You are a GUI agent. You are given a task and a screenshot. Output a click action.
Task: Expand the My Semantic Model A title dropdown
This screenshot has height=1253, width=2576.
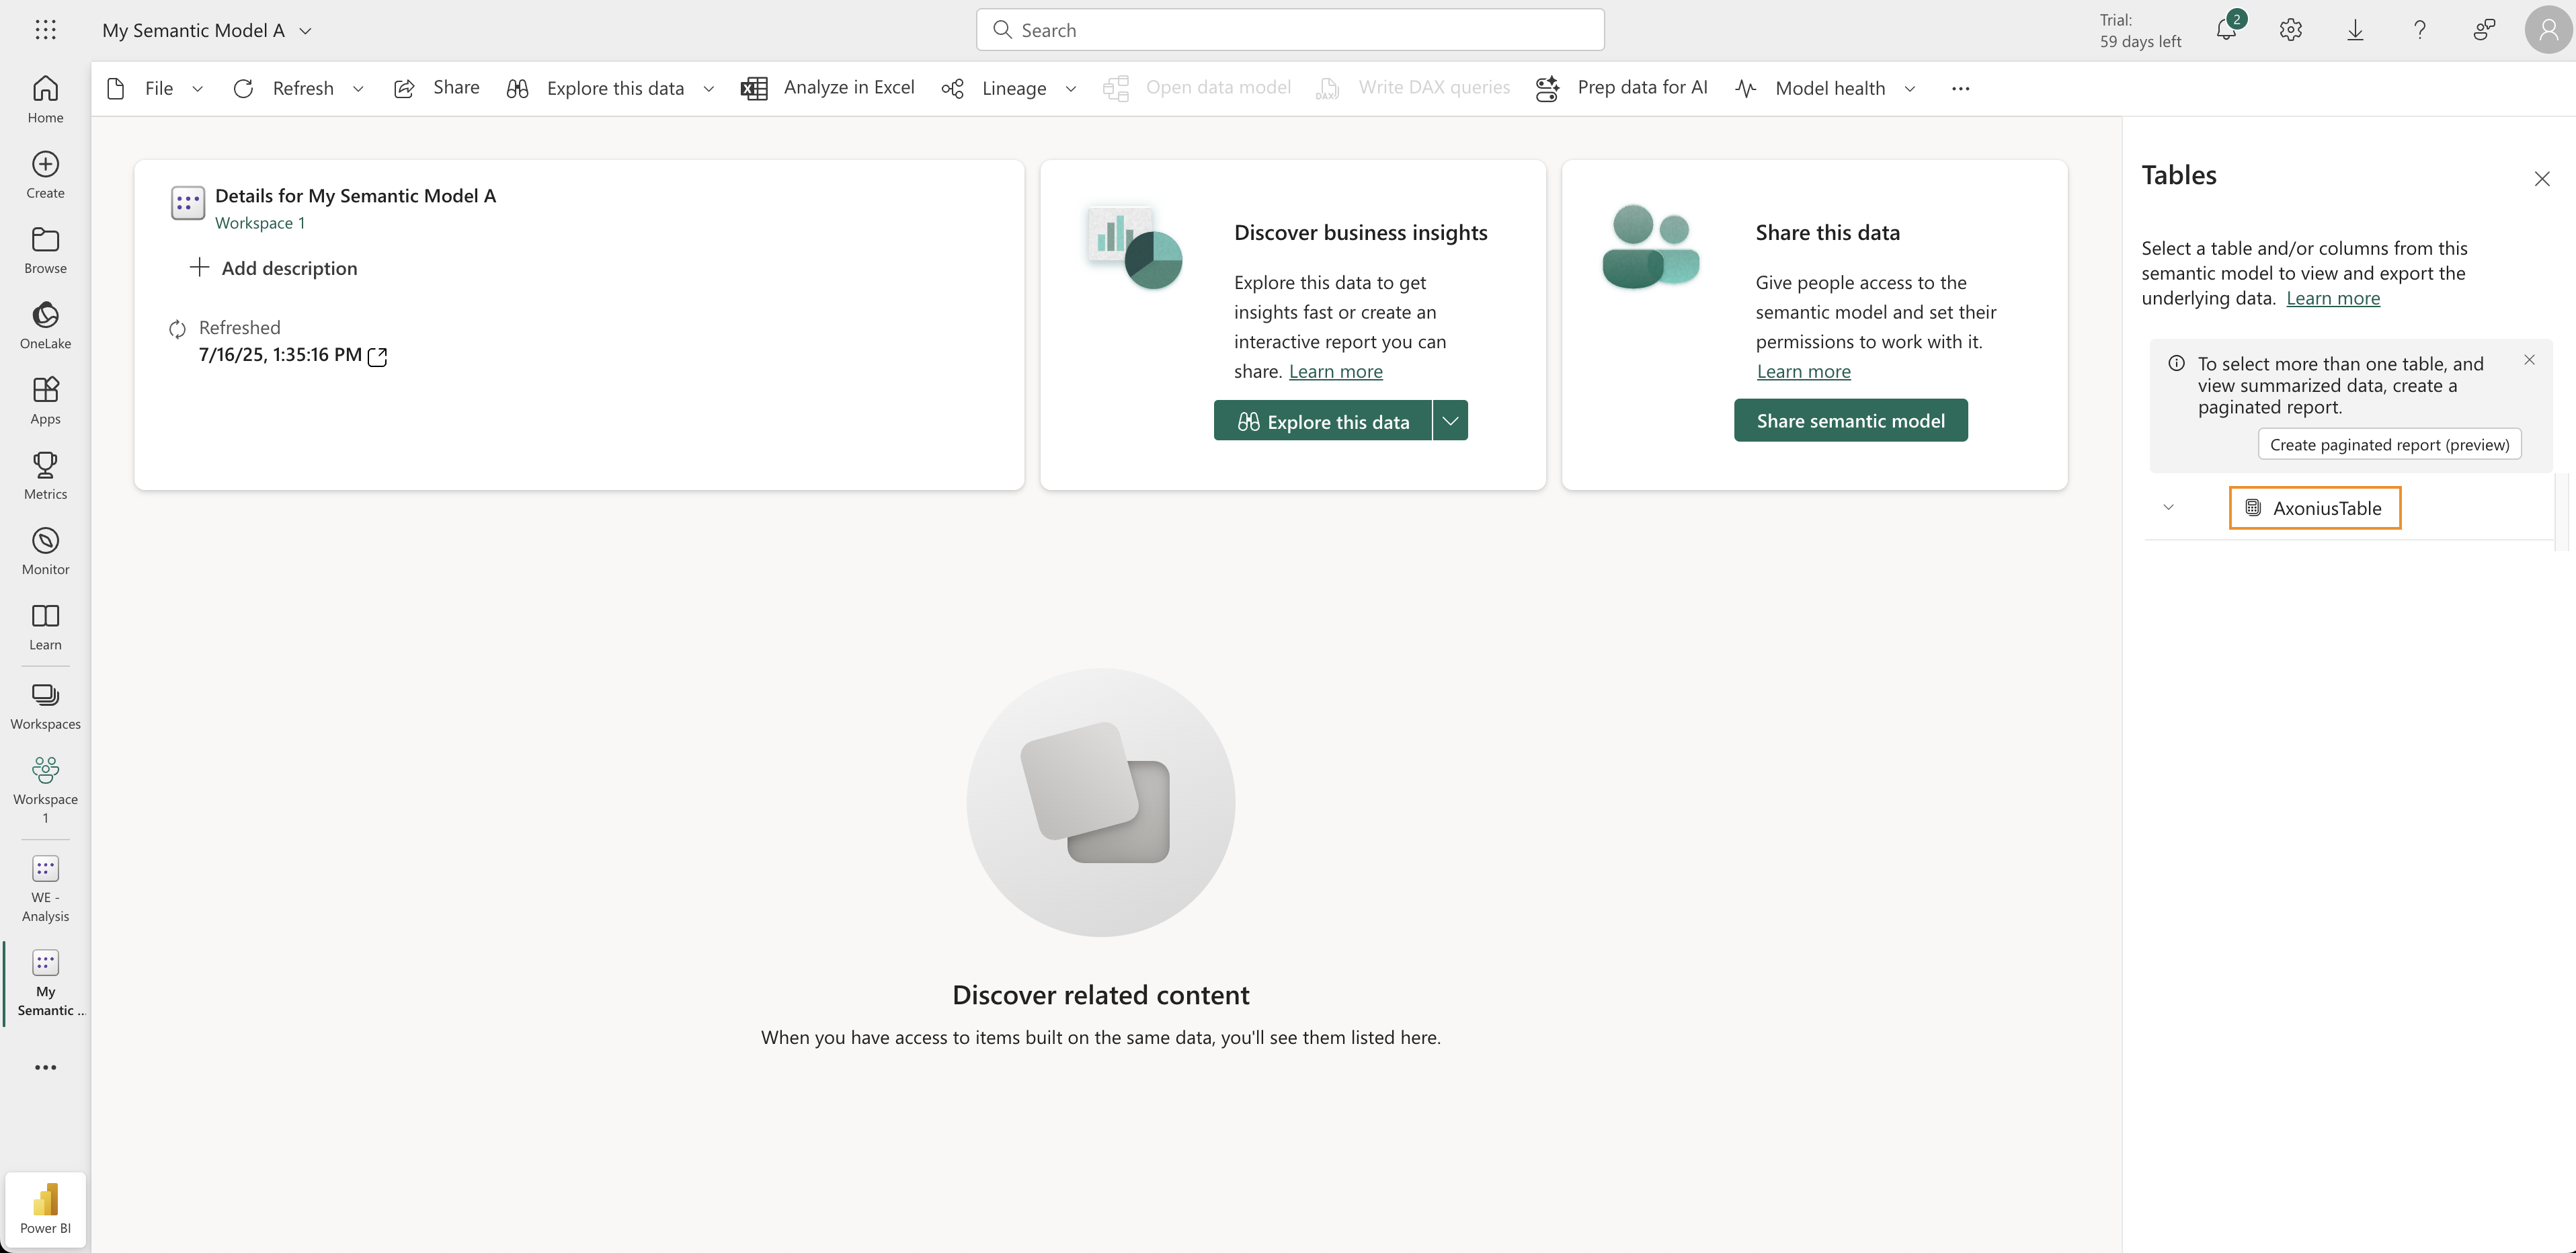306,31
